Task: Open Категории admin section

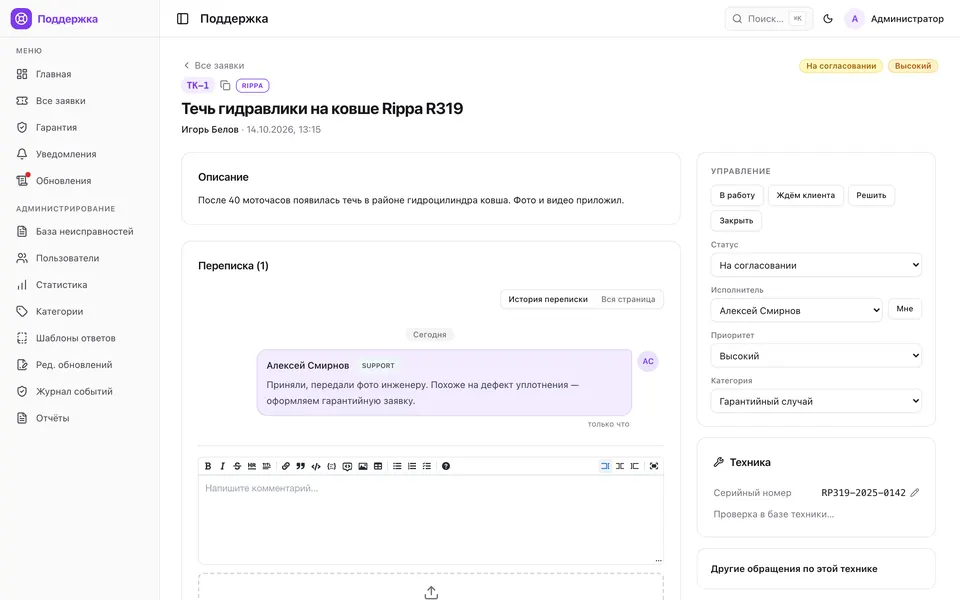Action: tap(80, 311)
